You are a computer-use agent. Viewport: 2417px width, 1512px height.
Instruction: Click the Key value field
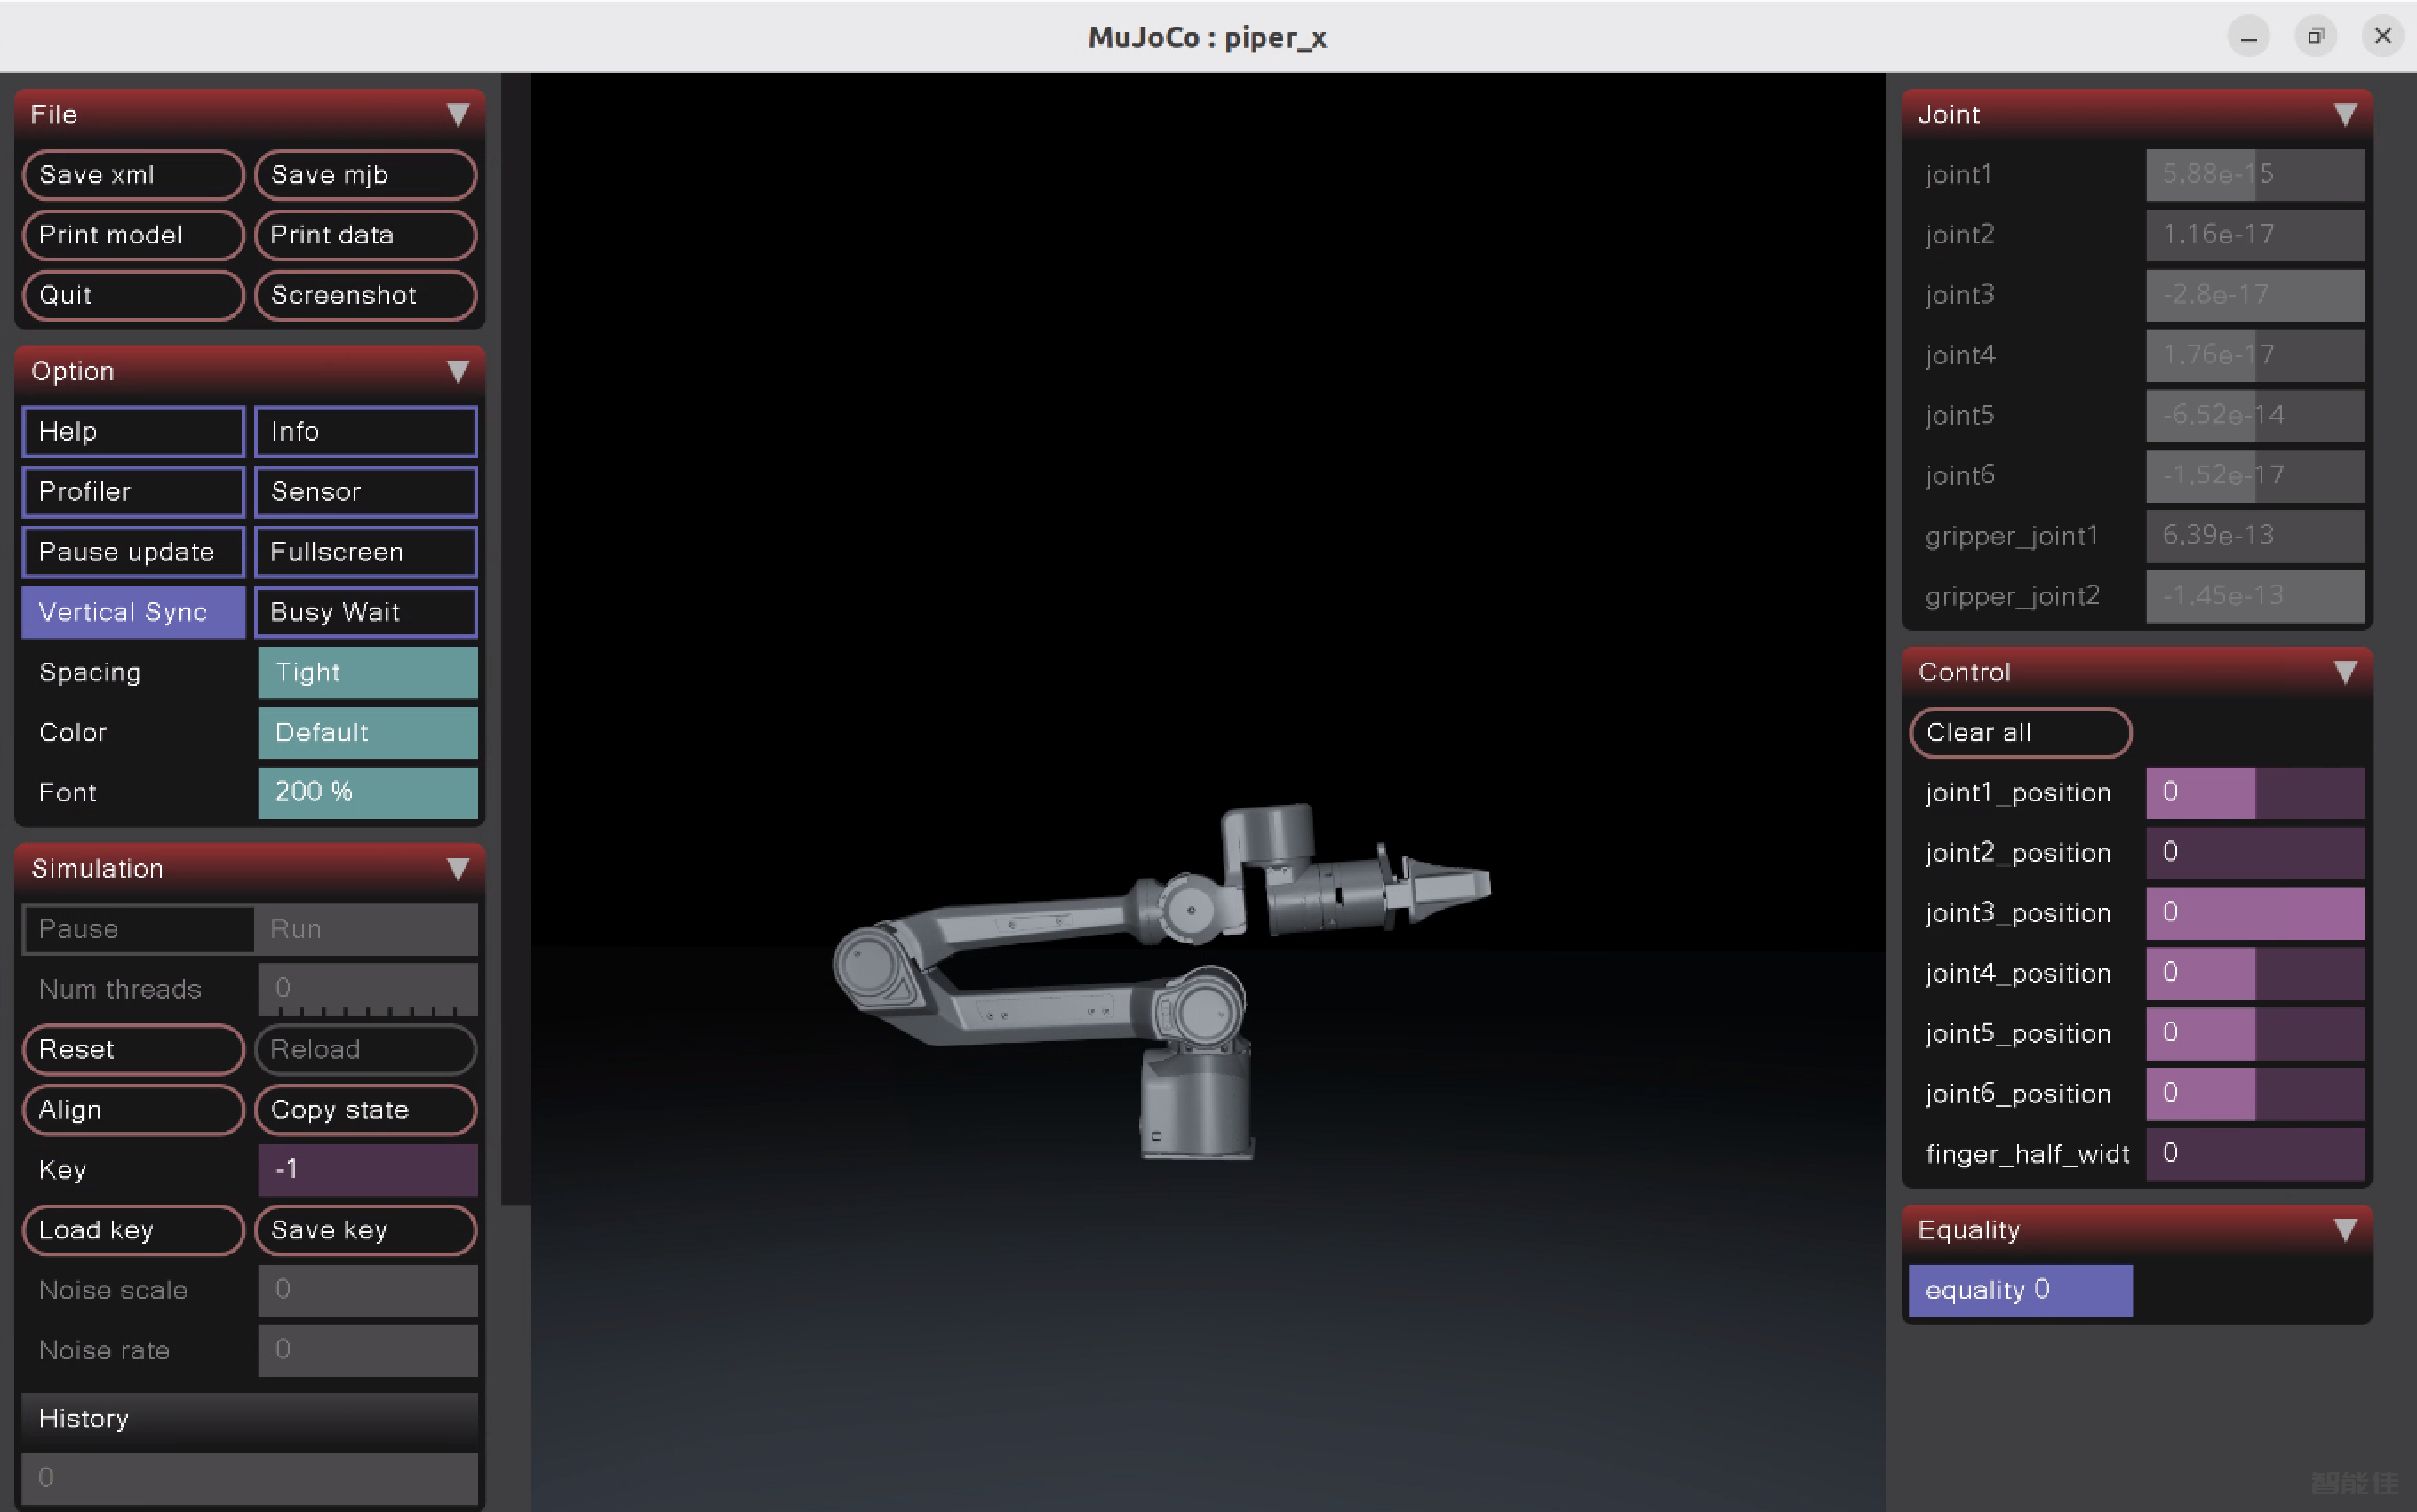pyautogui.click(x=368, y=1170)
